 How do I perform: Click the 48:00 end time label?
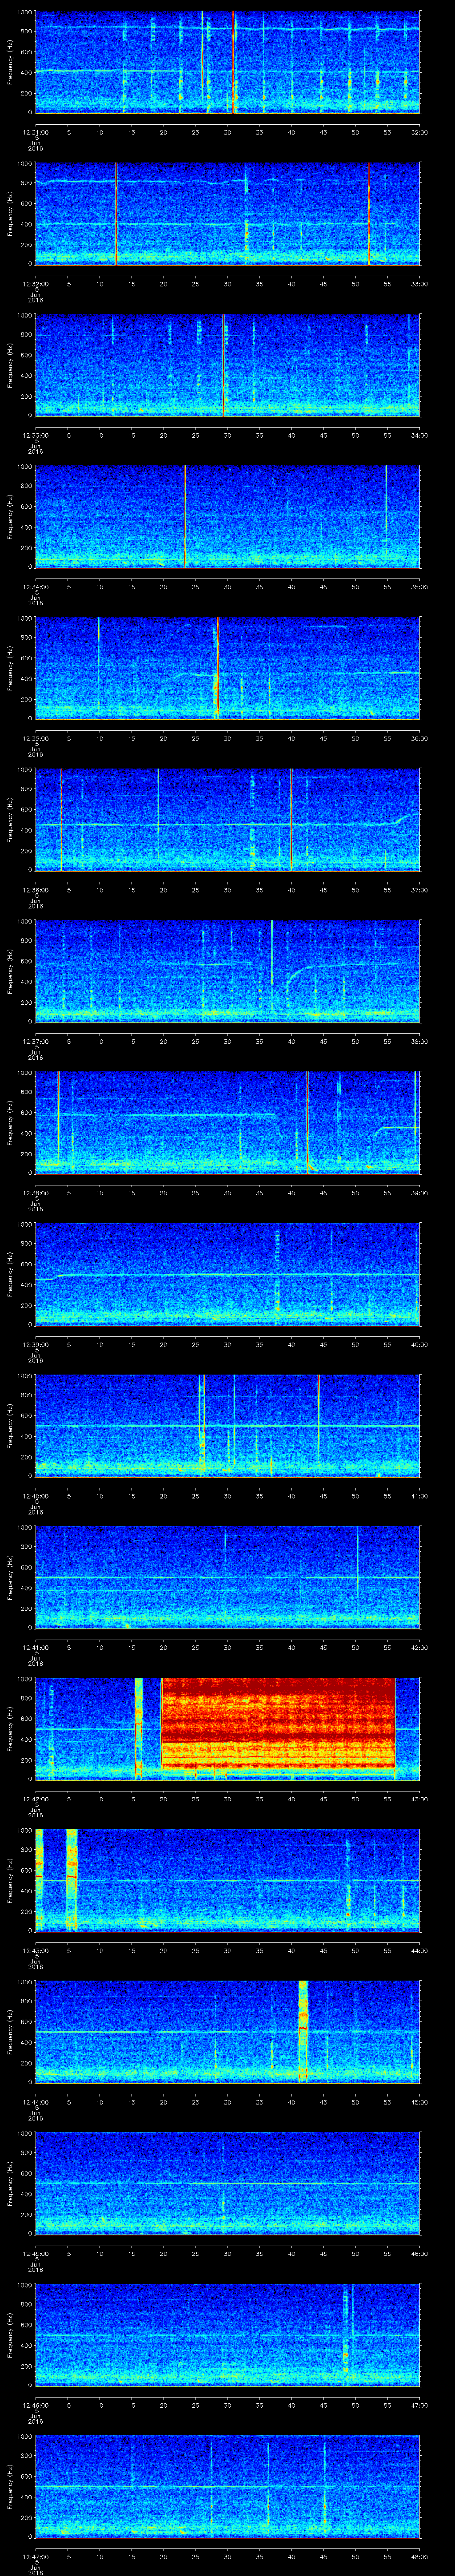(419, 2556)
